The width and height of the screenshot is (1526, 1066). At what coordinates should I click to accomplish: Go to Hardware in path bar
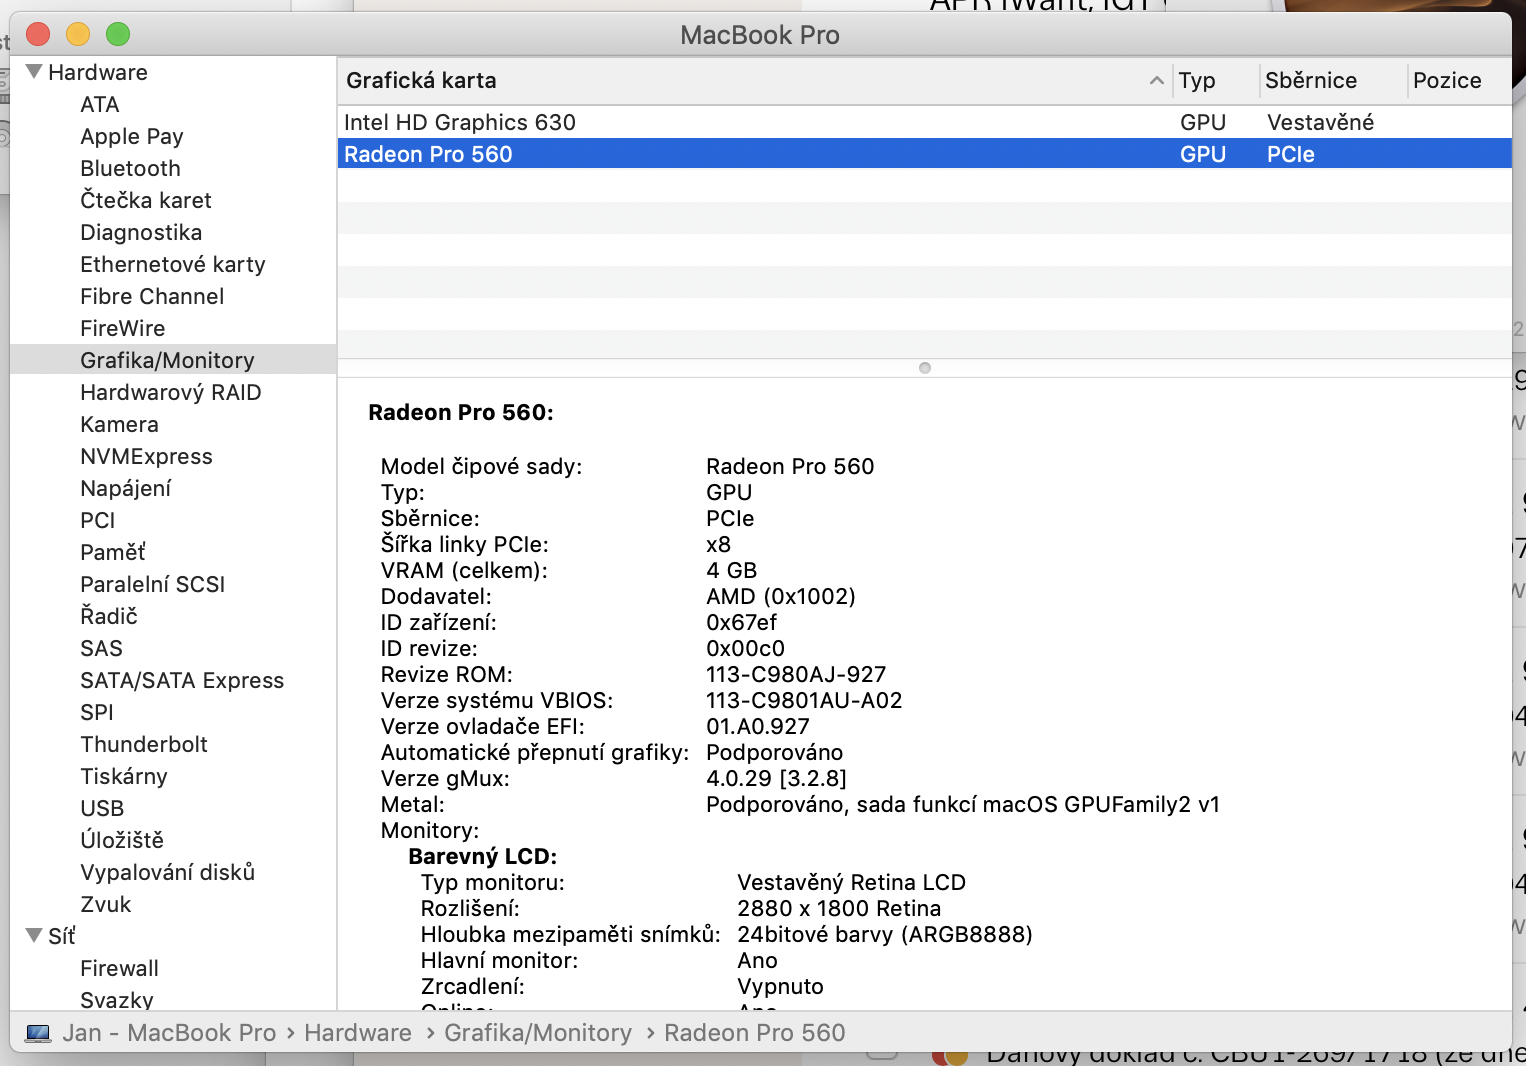[x=358, y=1033]
